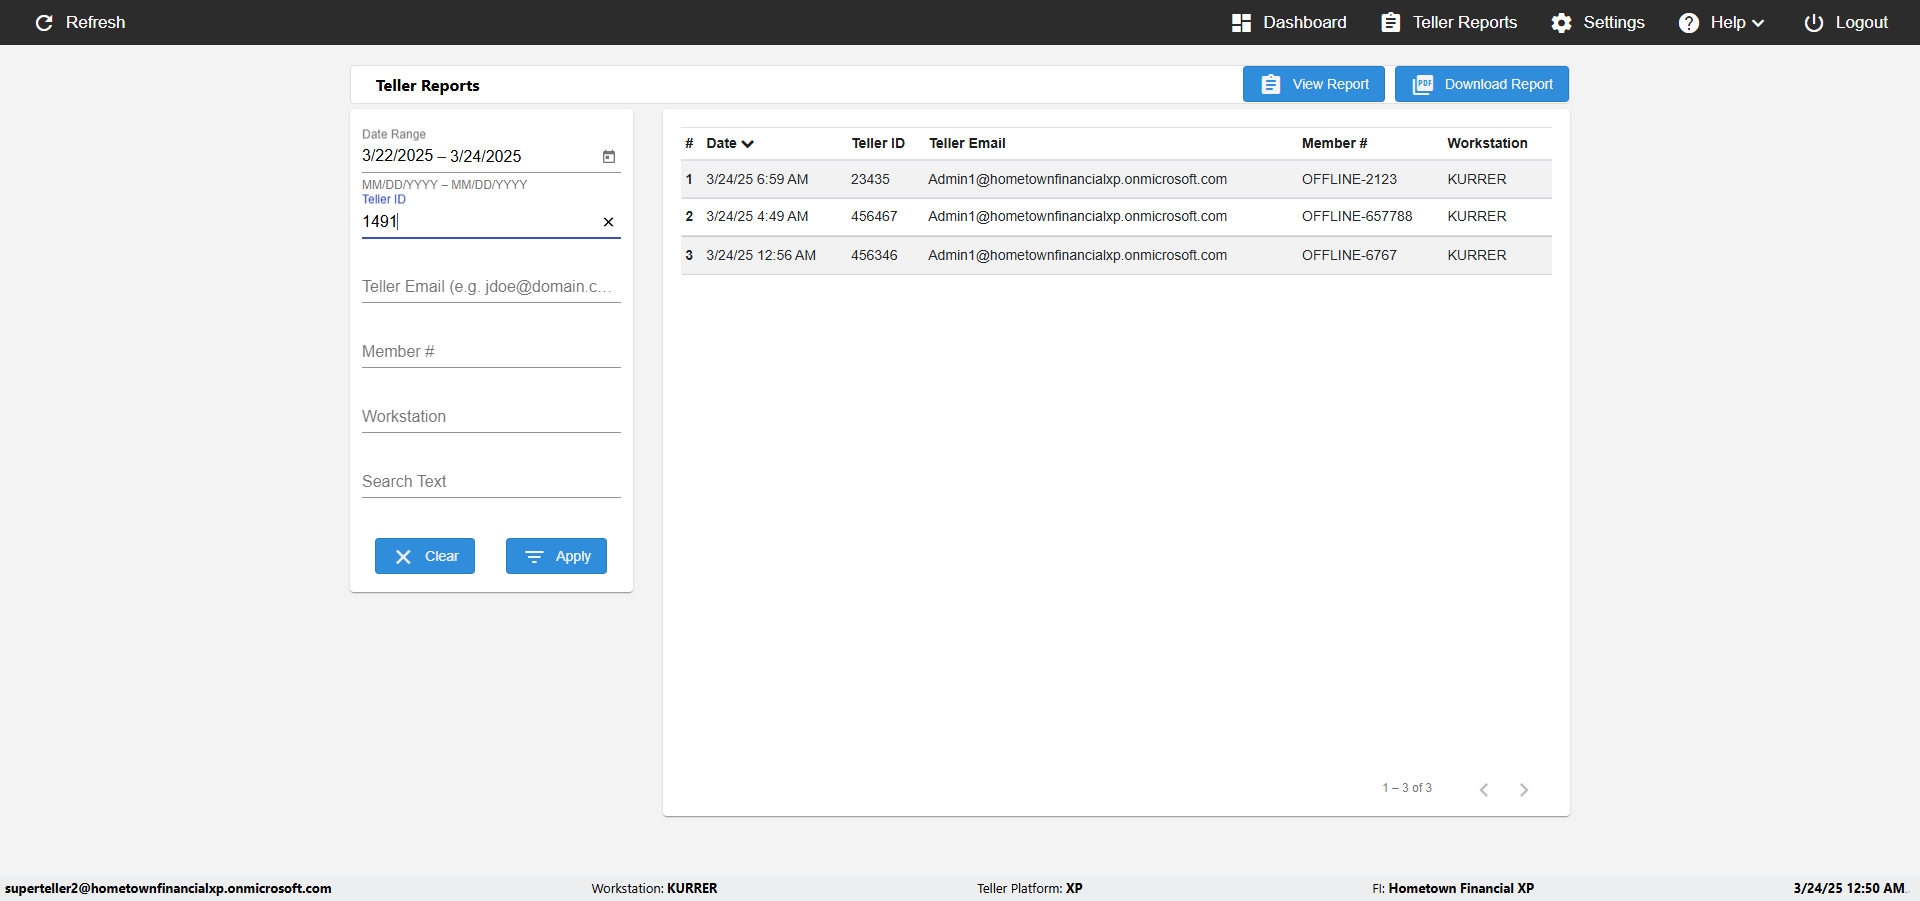Click the Teller Email column header

click(967, 143)
